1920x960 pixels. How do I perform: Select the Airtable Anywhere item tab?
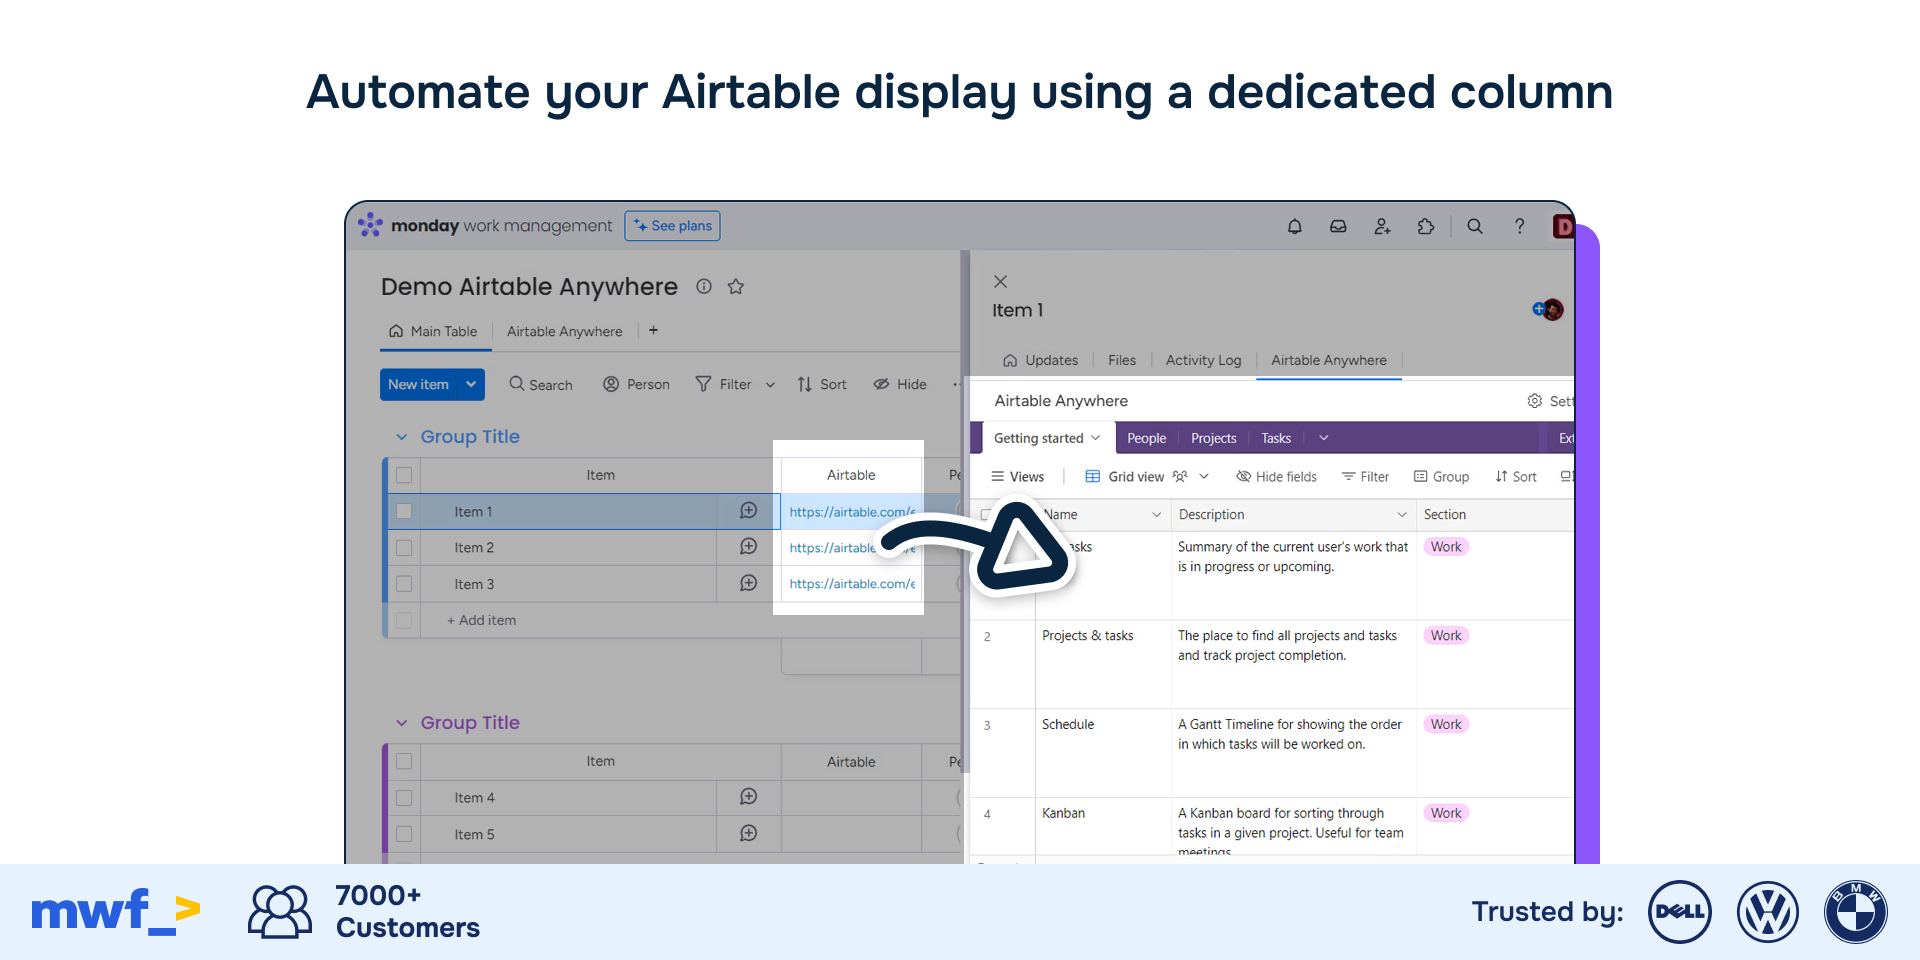tap(1329, 360)
